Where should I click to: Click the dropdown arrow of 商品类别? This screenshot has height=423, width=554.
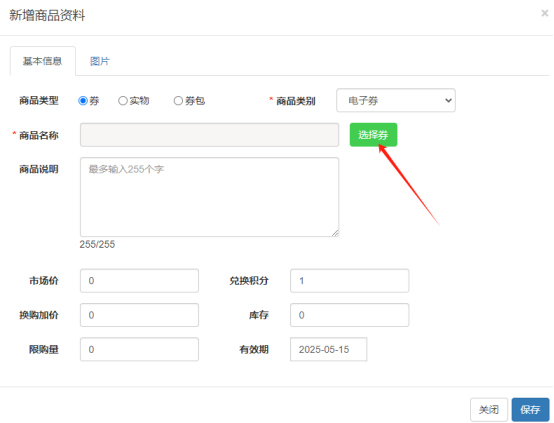[448, 100]
